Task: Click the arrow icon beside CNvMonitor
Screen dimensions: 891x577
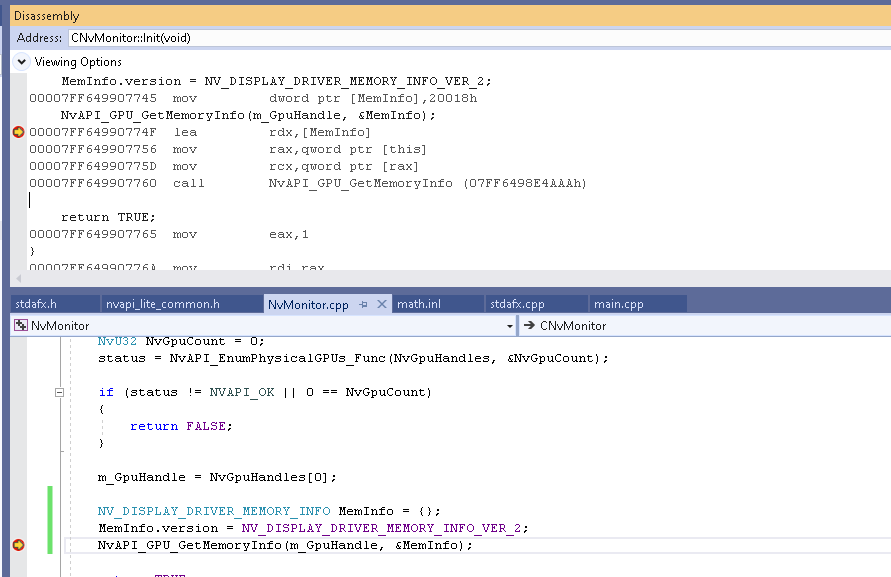Action: tap(529, 325)
